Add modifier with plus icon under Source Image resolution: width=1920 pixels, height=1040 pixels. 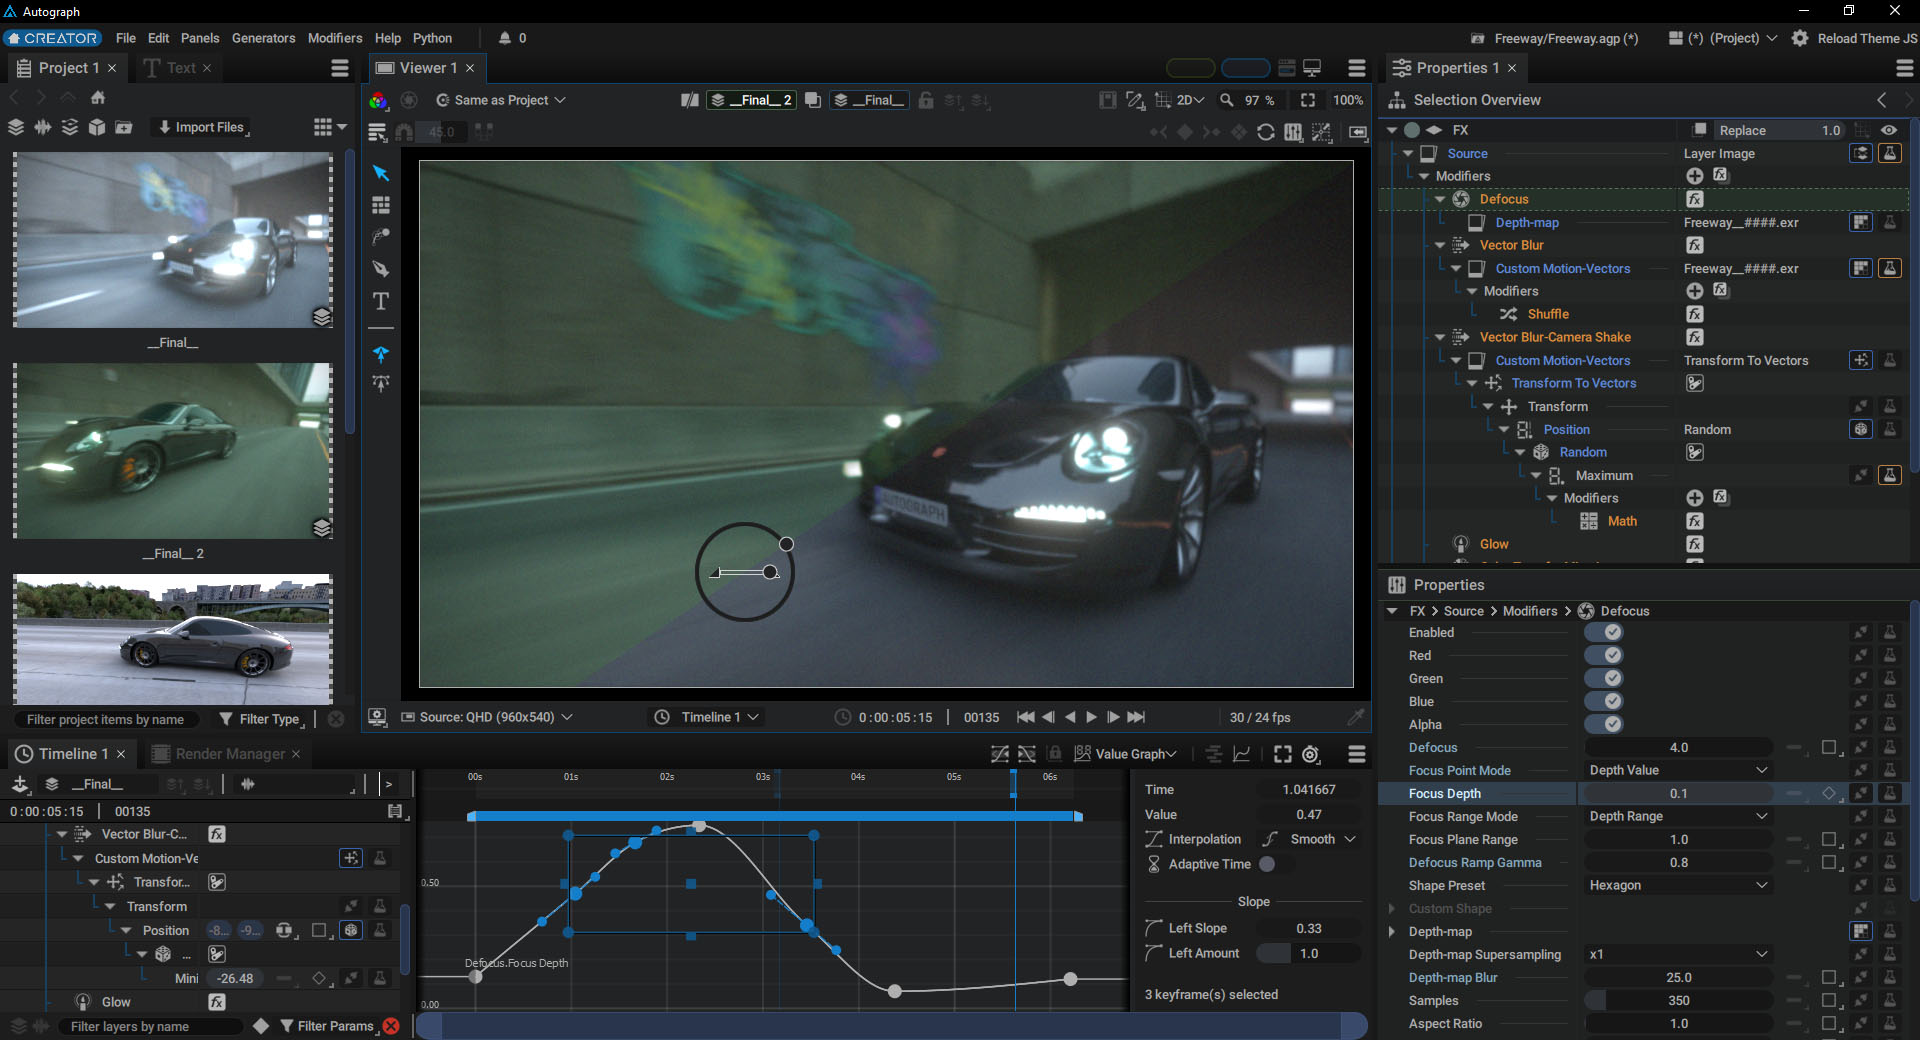coord(1694,176)
